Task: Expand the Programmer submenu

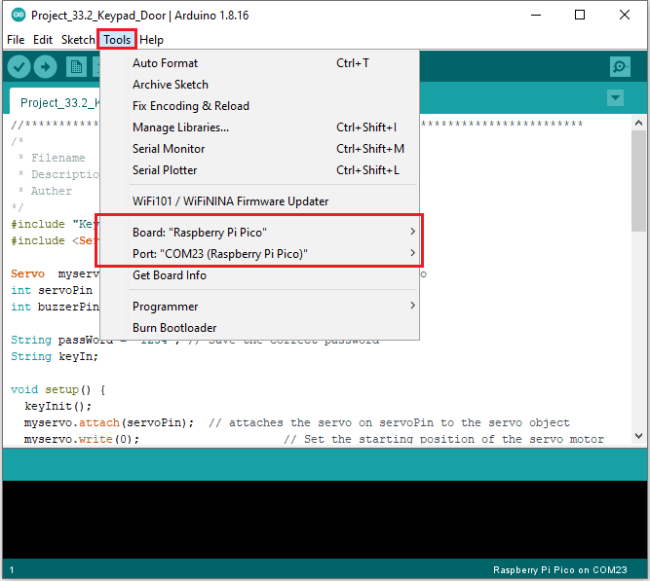Action: pyautogui.click(x=260, y=307)
